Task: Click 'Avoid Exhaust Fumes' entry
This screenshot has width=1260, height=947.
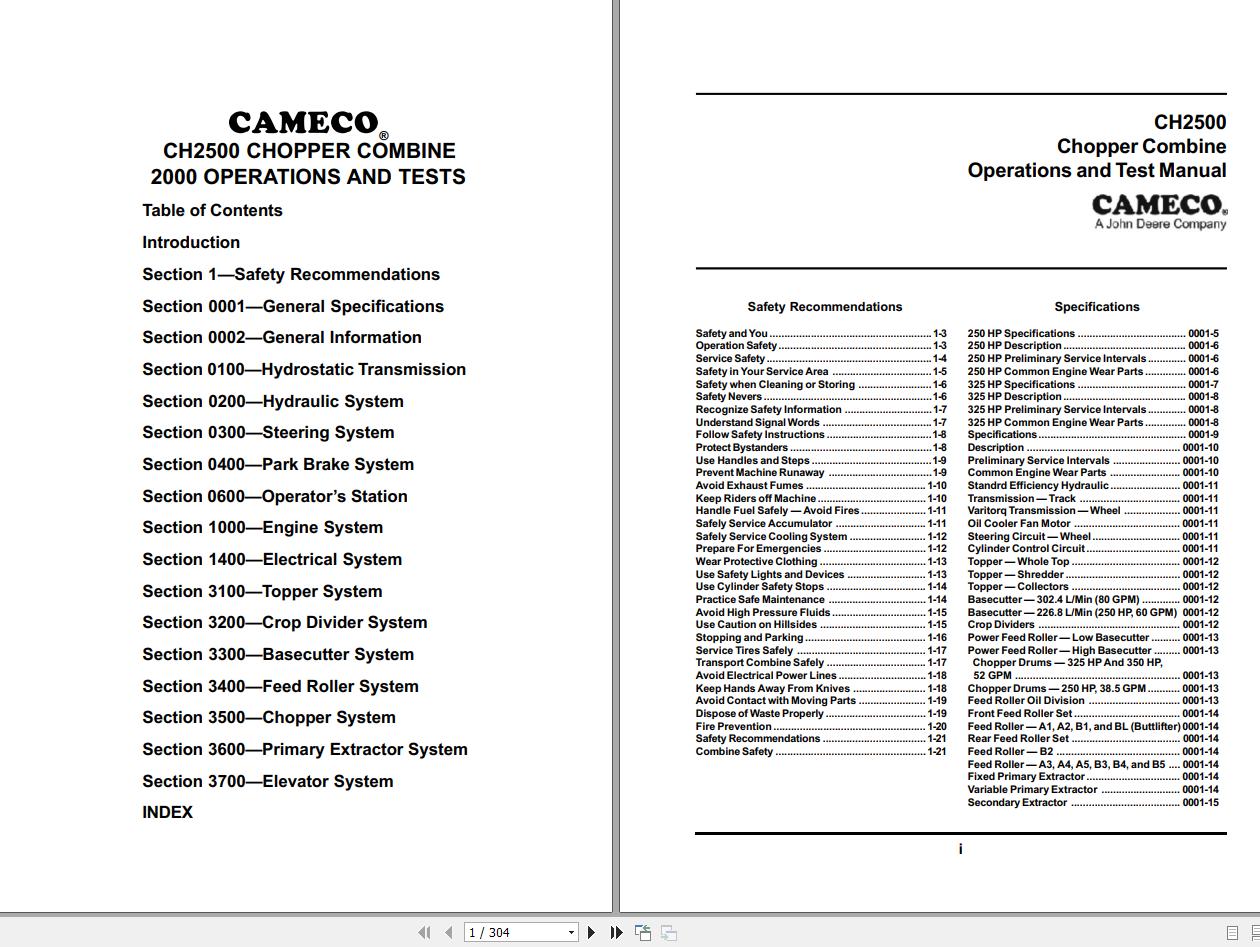Action: pyautogui.click(x=821, y=485)
